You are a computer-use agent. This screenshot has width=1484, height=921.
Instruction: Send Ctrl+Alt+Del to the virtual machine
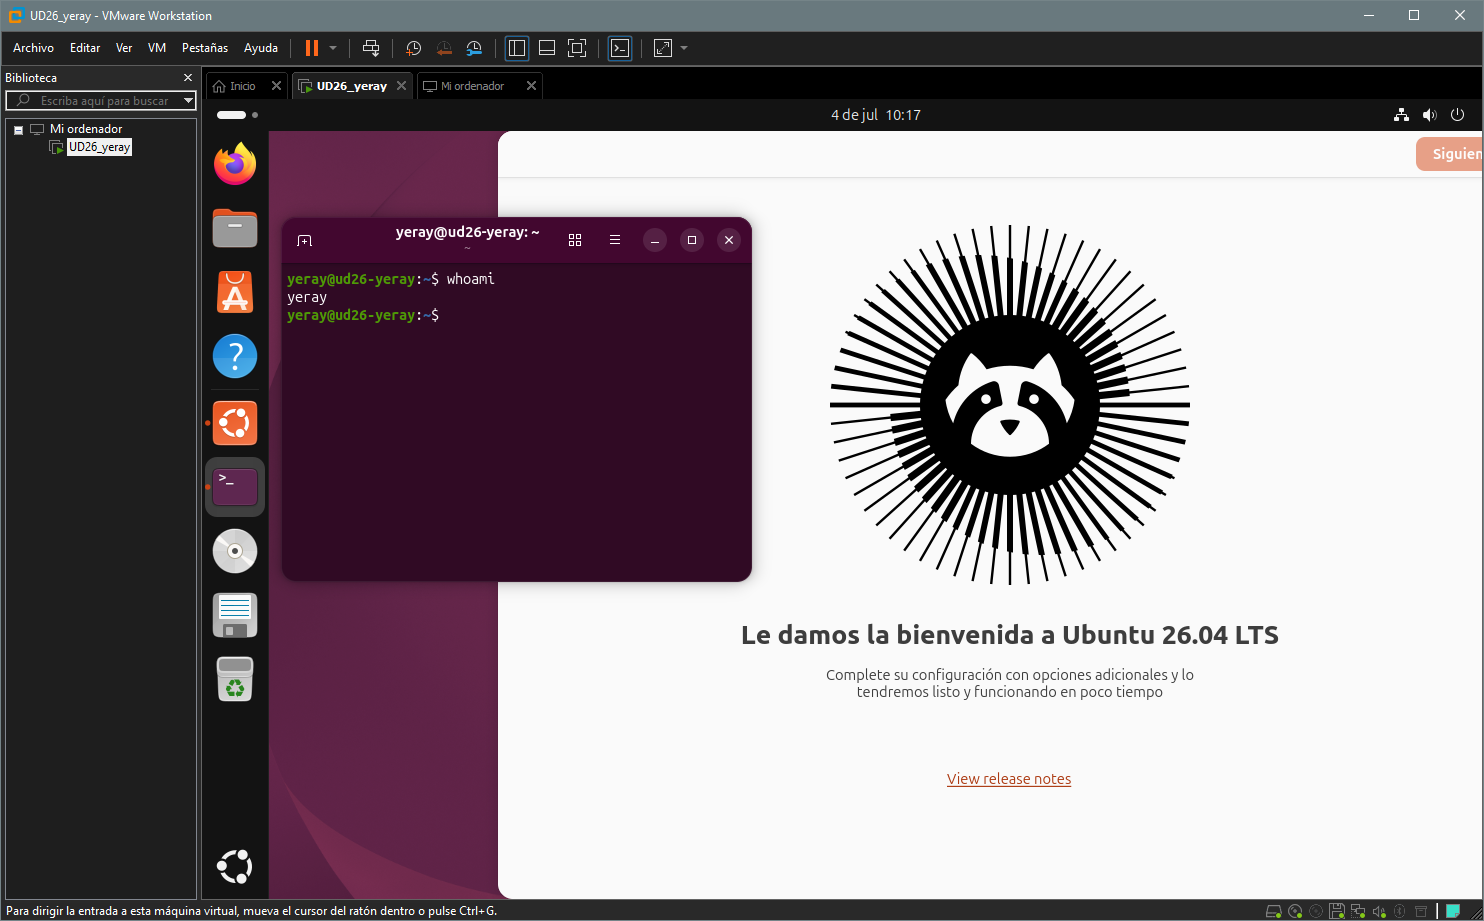[371, 48]
